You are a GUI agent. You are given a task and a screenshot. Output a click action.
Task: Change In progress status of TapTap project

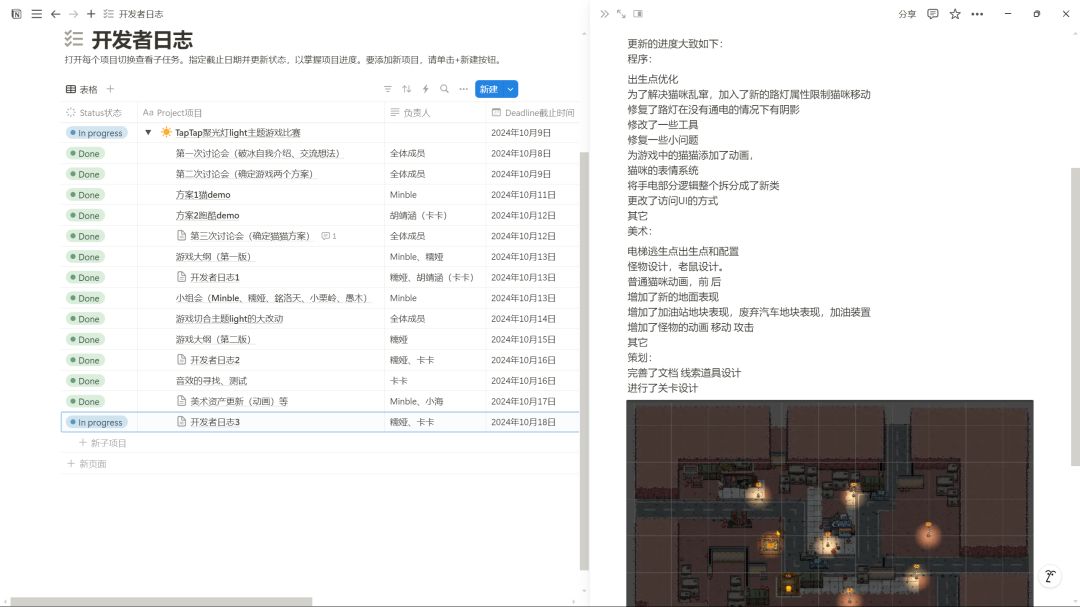pyautogui.click(x=96, y=133)
